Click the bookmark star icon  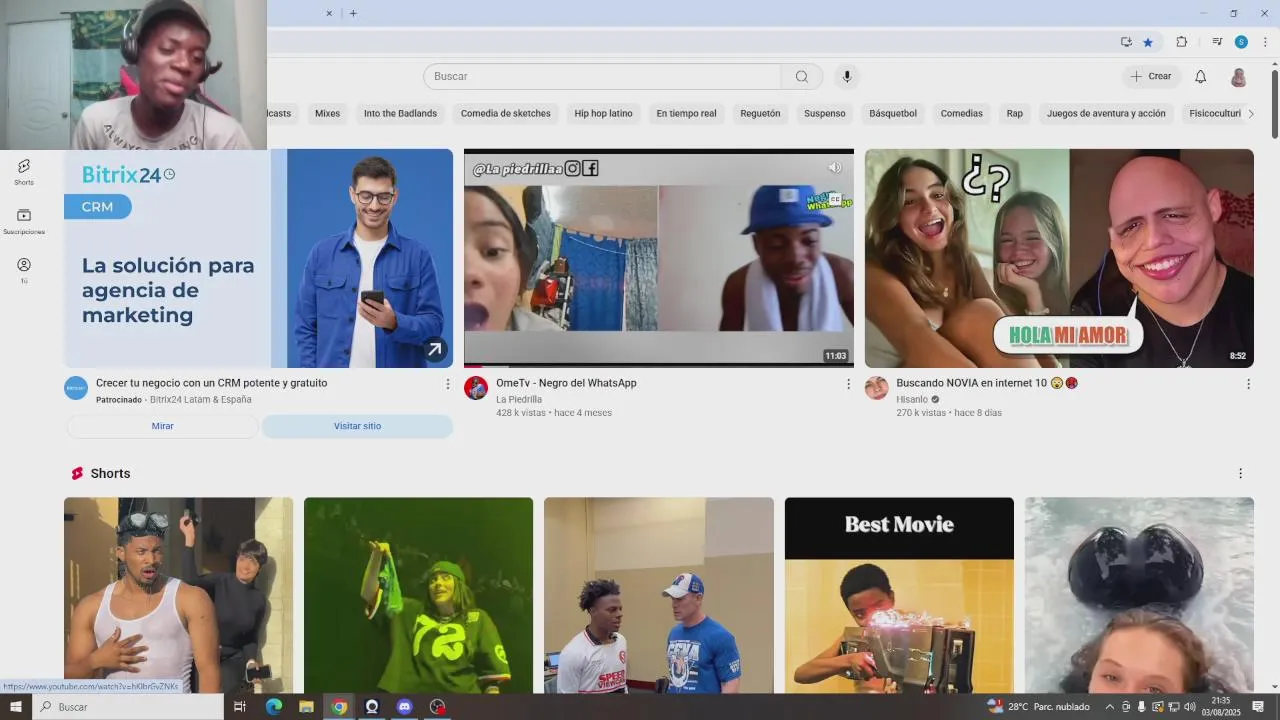click(x=1148, y=42)
